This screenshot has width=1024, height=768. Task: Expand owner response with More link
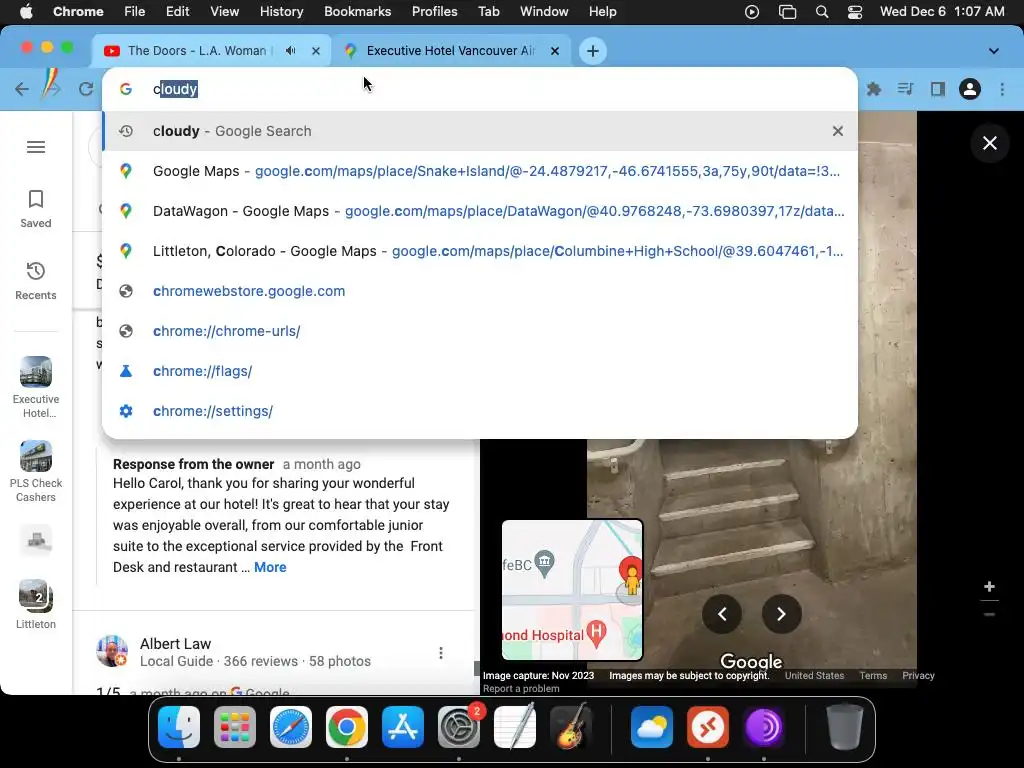[x=270, y=567]
